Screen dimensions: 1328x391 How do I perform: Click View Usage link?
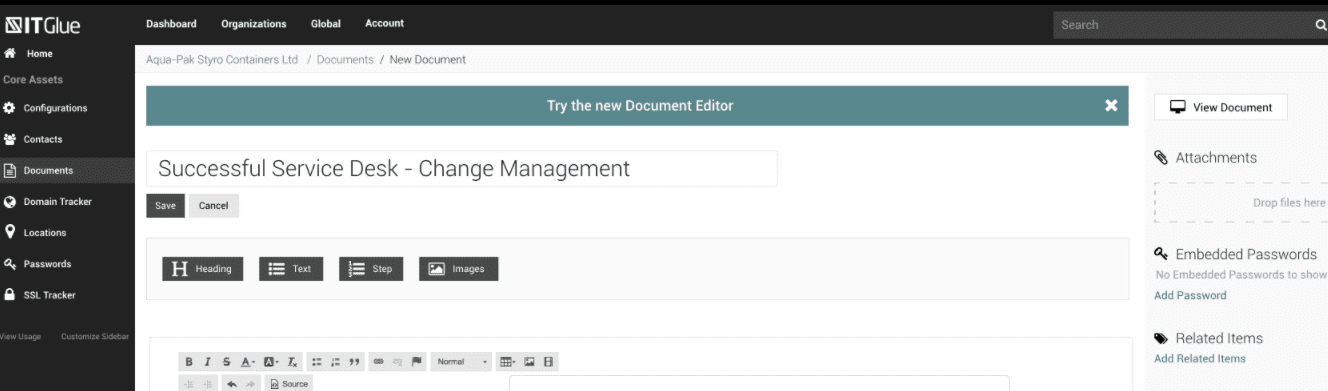coord(20,336)
